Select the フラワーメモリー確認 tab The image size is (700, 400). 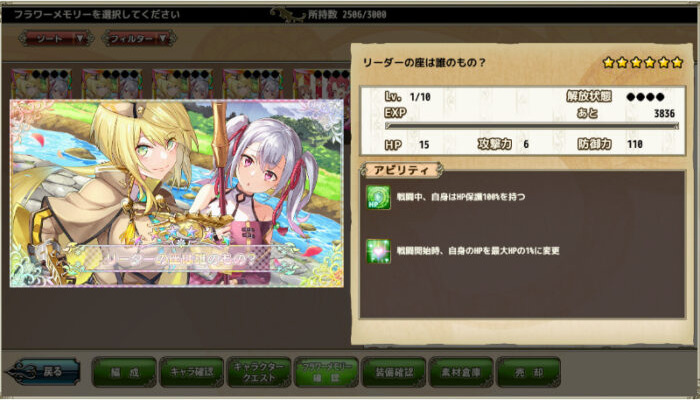tap(326, 372)
